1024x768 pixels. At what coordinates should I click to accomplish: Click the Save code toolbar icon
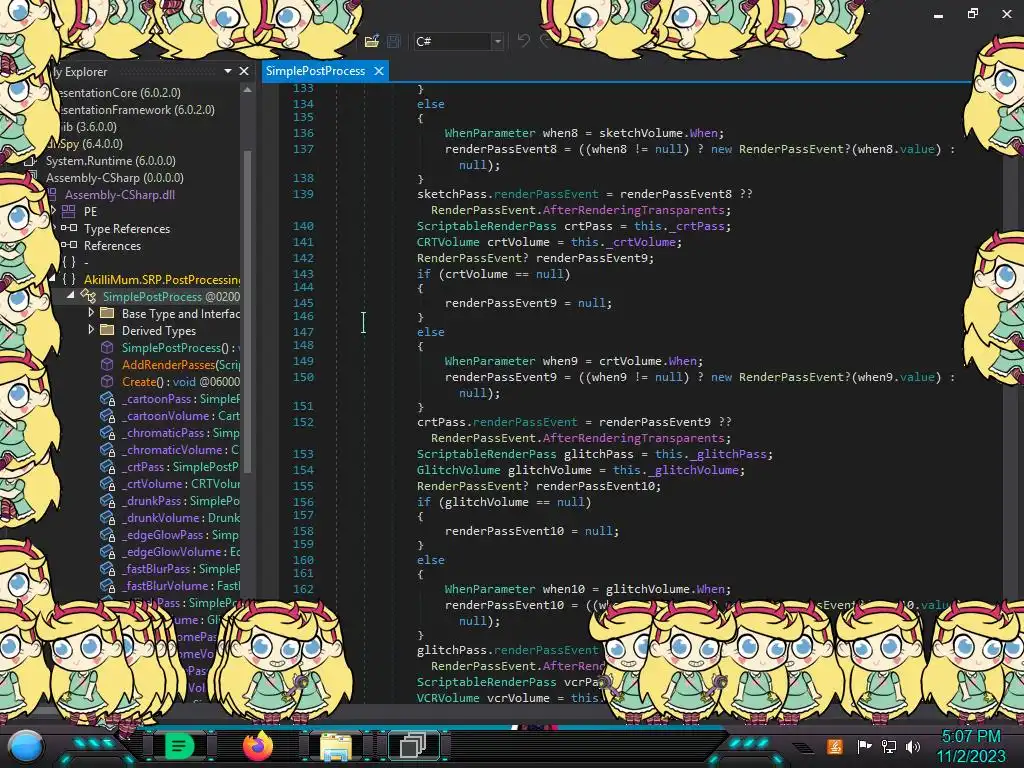[x=394, y=41]
